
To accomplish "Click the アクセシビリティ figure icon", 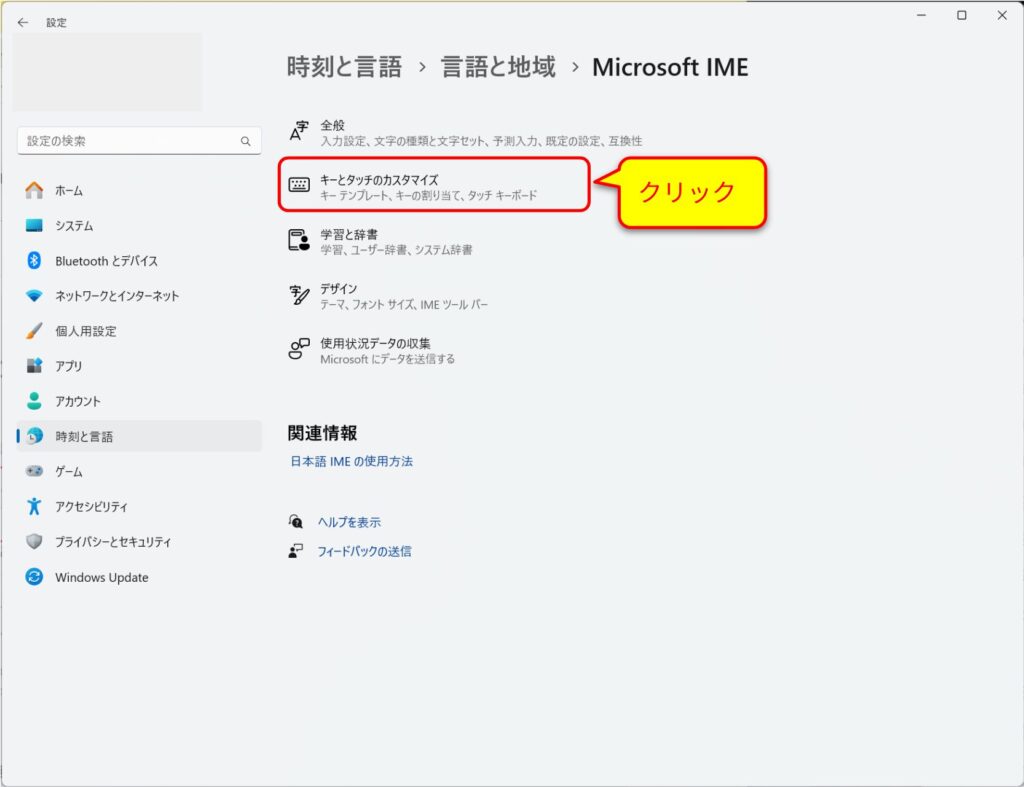I will point(34,506).
